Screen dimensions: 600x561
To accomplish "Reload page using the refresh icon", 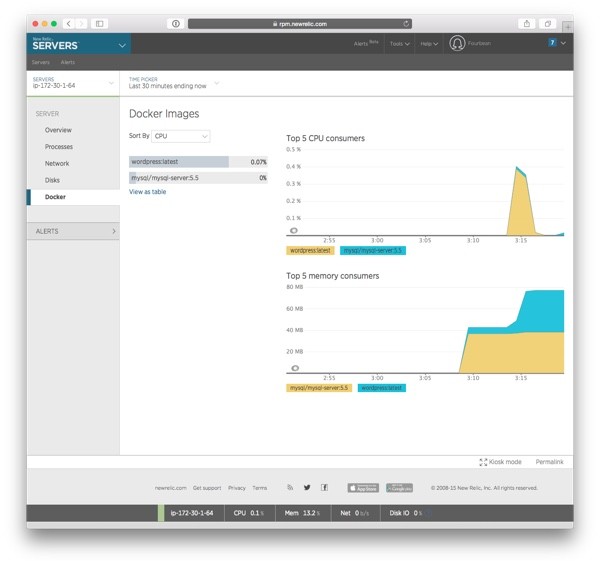I will pos(406,24).
